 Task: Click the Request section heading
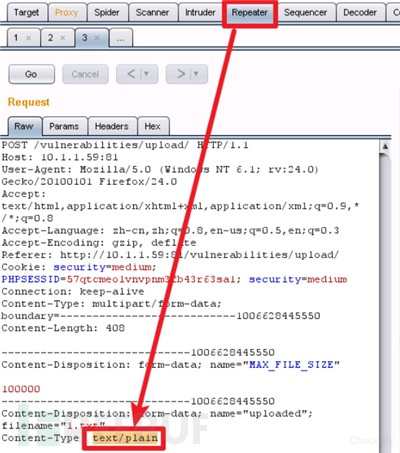[29, 102]
